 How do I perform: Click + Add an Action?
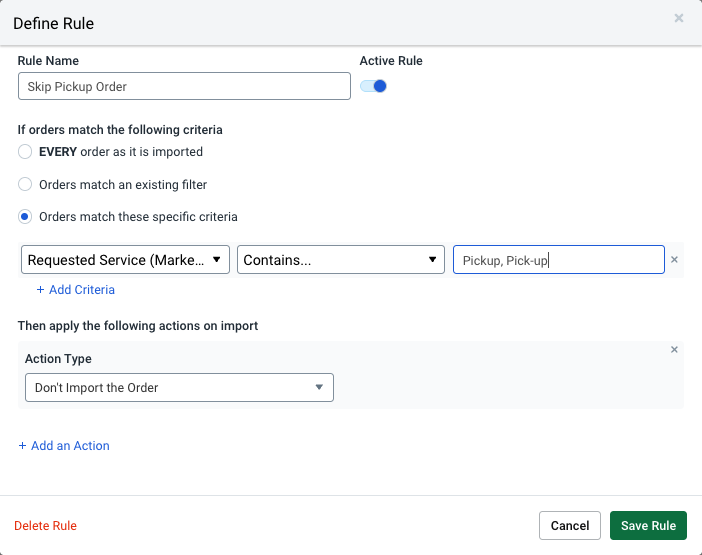[x=64, y=446]
